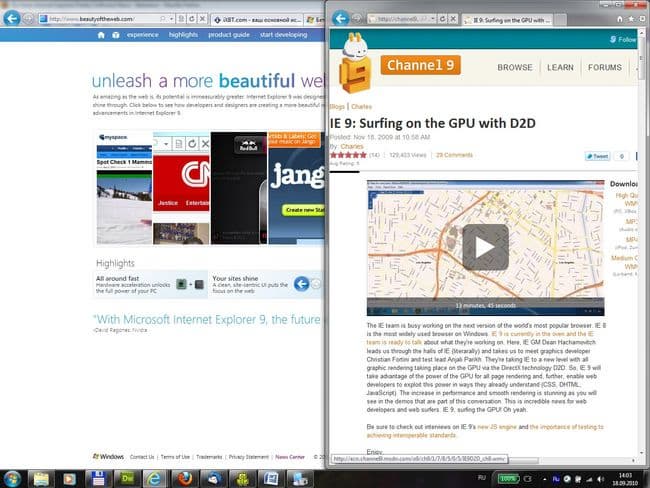
Task: Click the News Center footer link
Action: click(290, 457)
